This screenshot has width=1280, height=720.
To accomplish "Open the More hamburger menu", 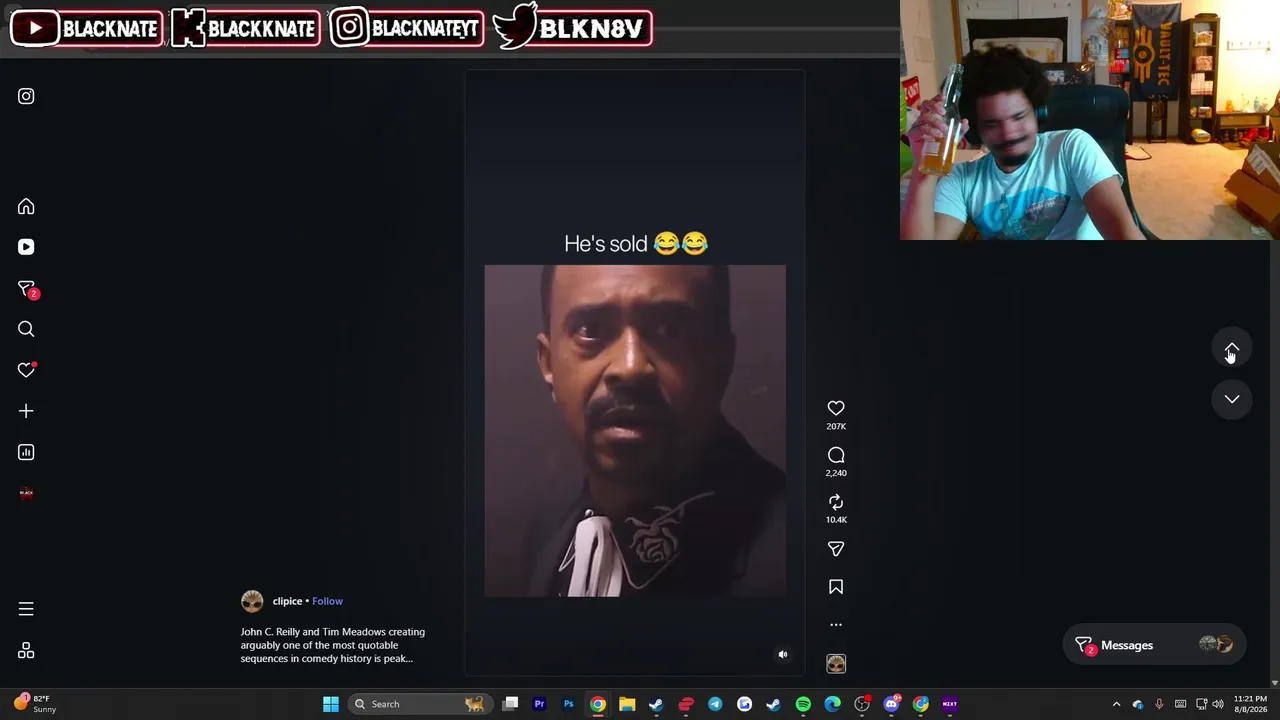I will [x=26, y=609].
